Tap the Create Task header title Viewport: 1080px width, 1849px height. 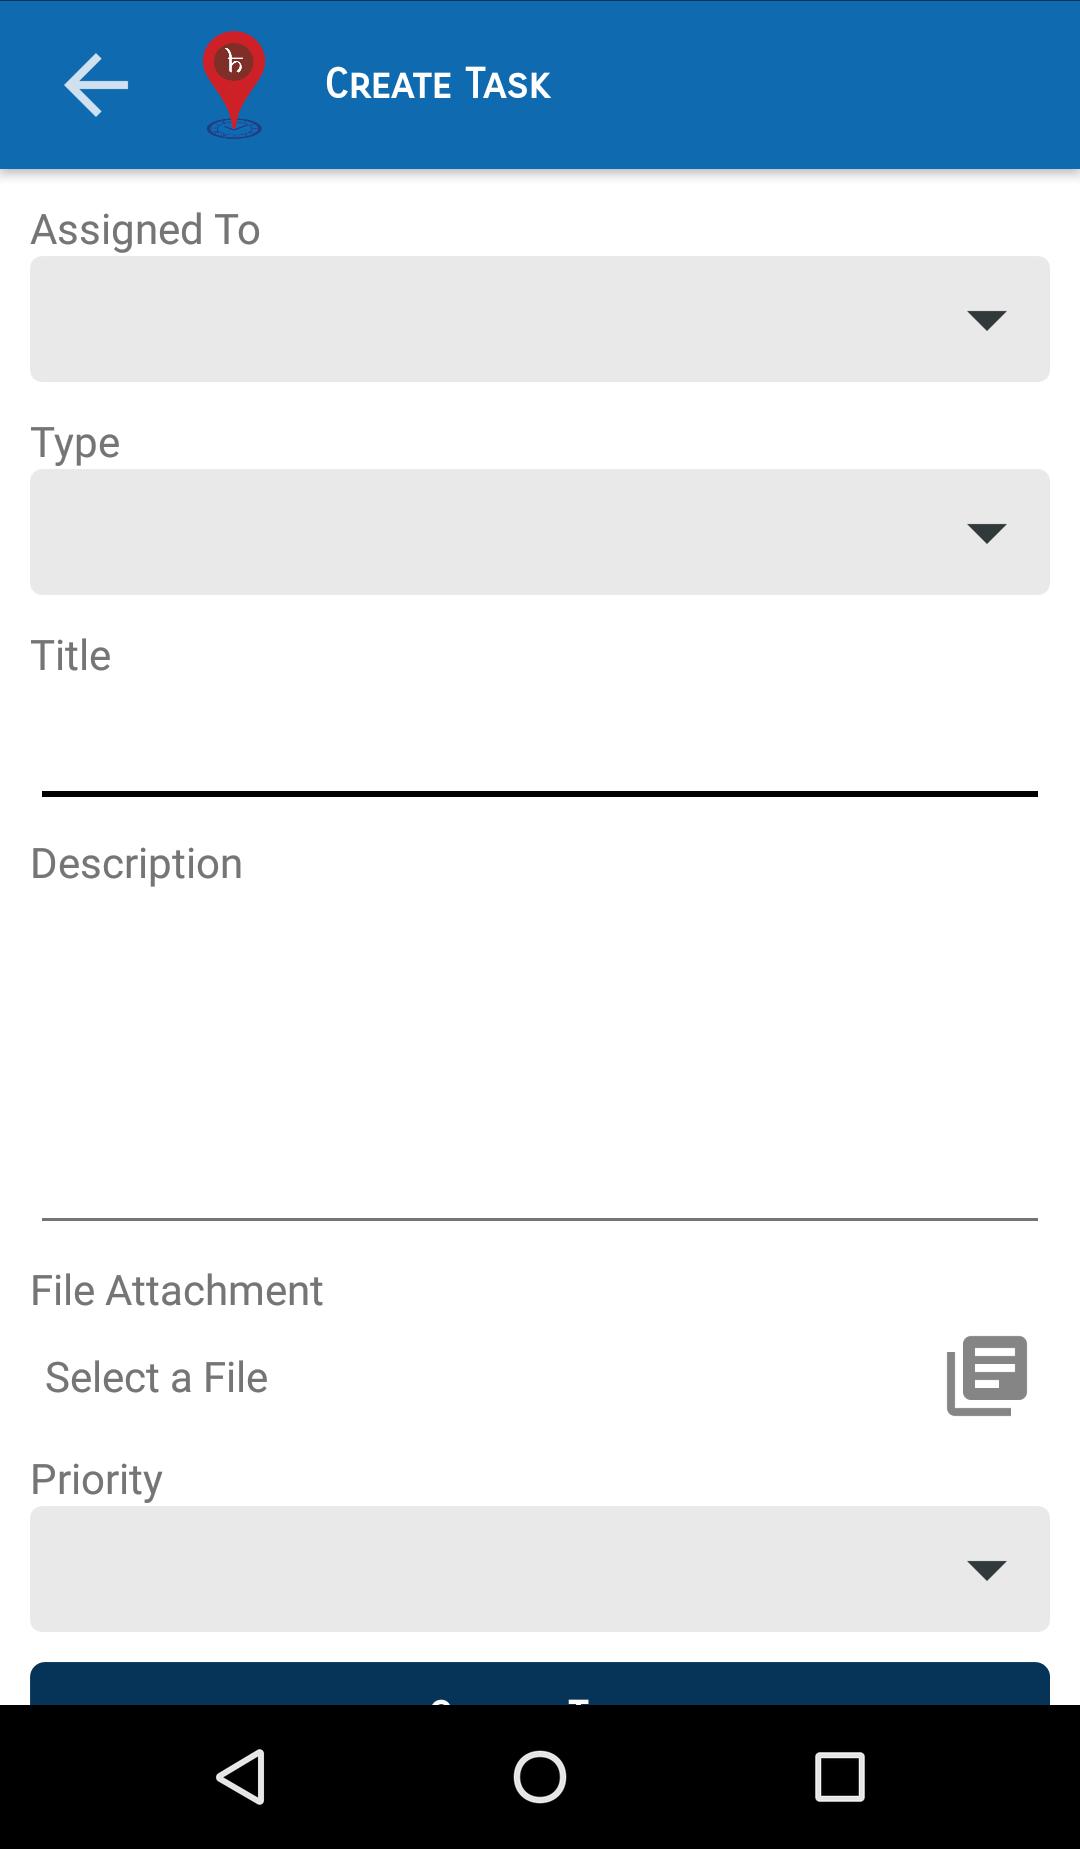coord(438,85)
